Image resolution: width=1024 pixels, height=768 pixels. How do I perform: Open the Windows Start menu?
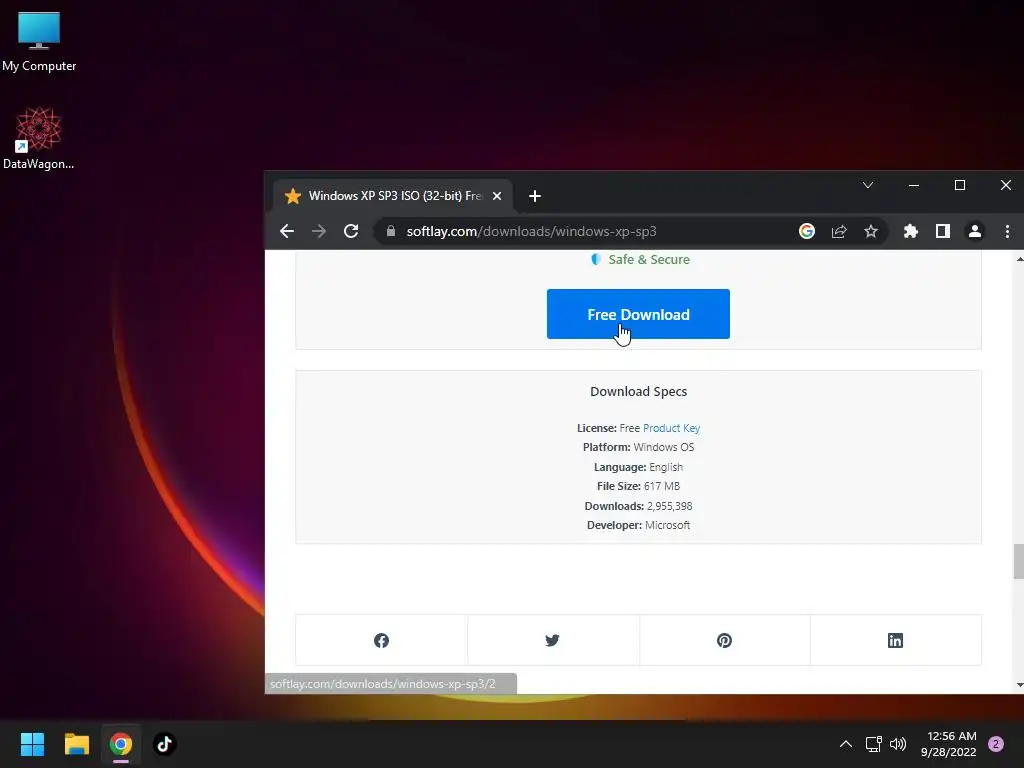coord(32,744)
